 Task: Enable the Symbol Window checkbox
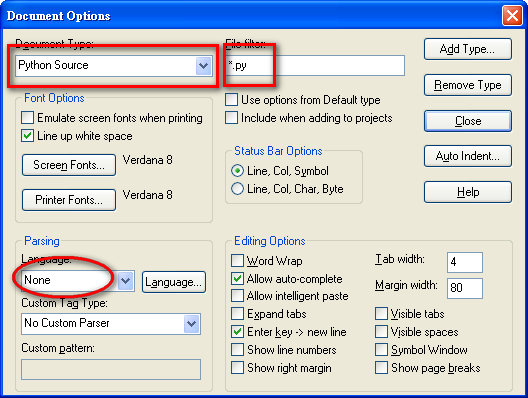coord(381,350)
